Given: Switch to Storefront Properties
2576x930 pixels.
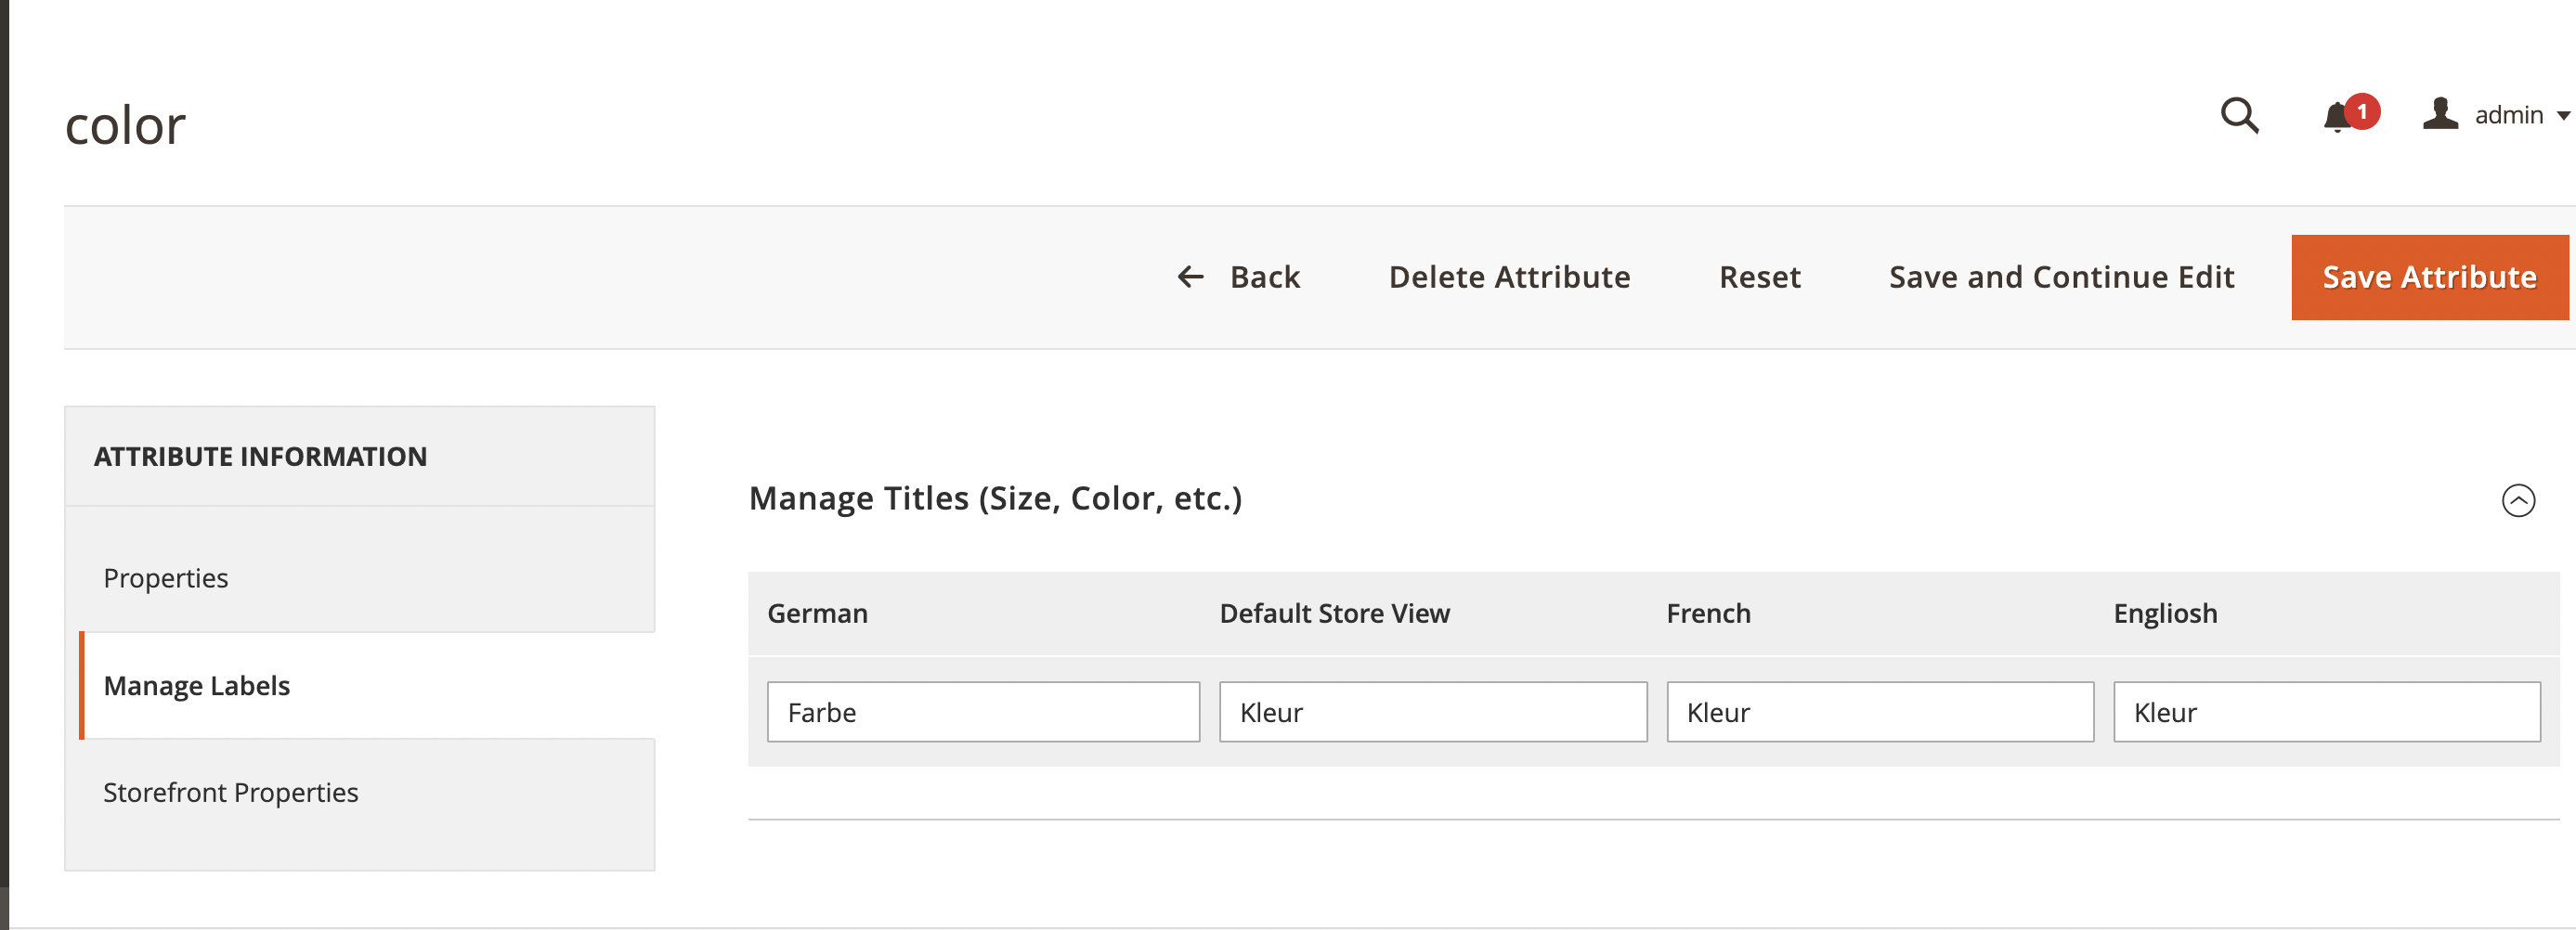Looking at the screenshot, I should pyautogui.click(x=230, y=792).
